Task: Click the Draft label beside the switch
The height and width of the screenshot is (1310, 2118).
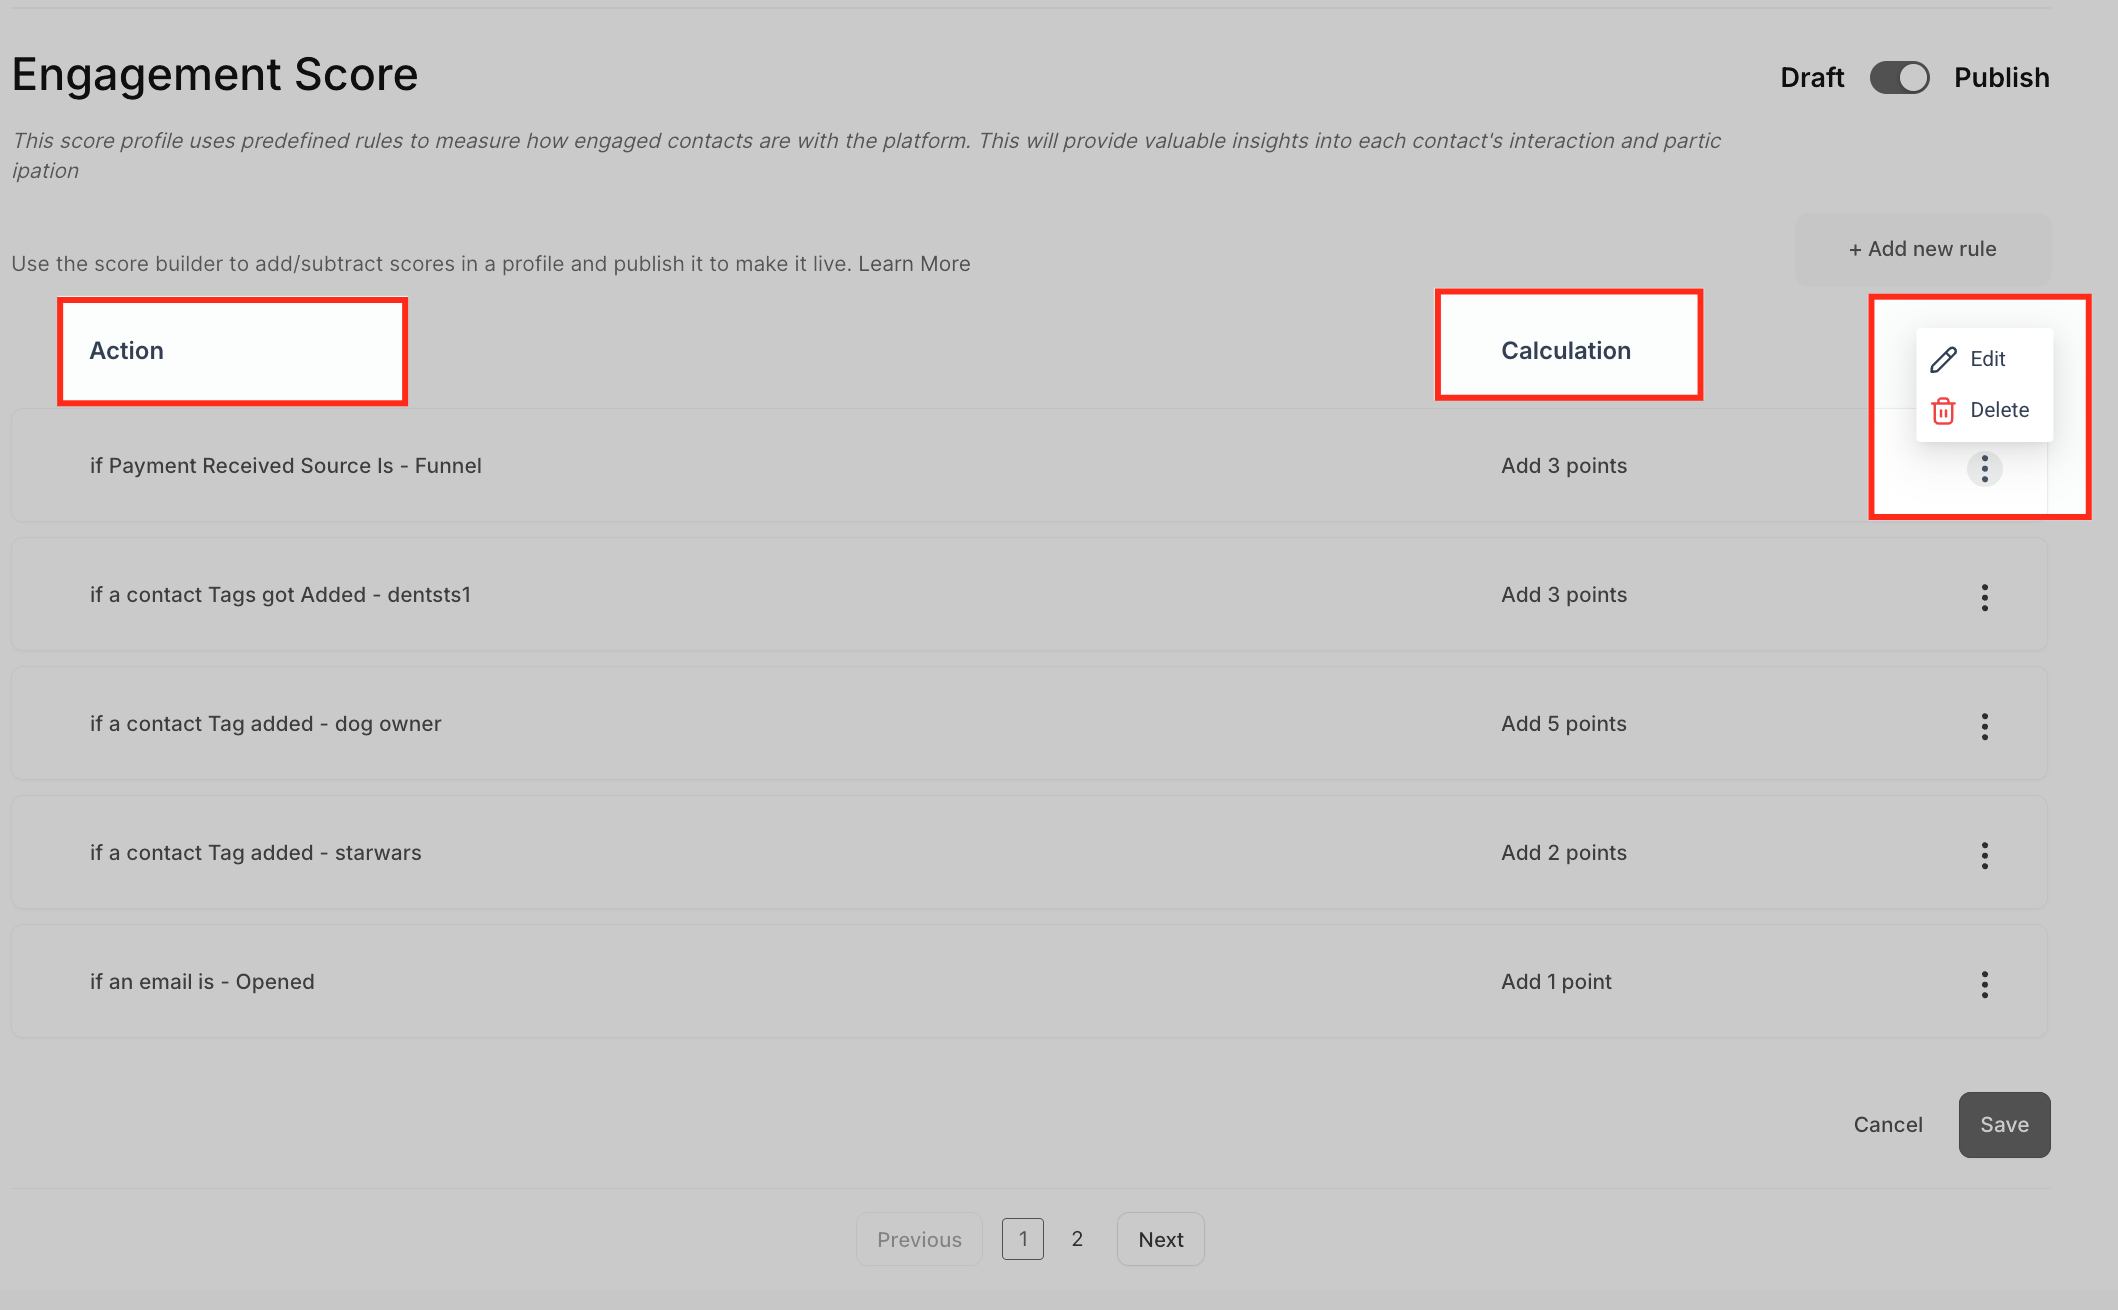Action: click(1811, 78)
